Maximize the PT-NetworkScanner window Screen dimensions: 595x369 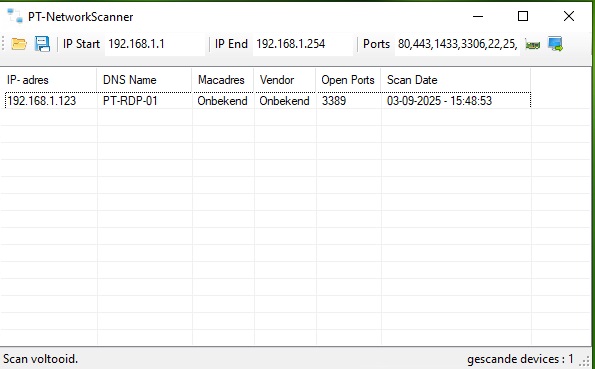click(x=523, y=16)
